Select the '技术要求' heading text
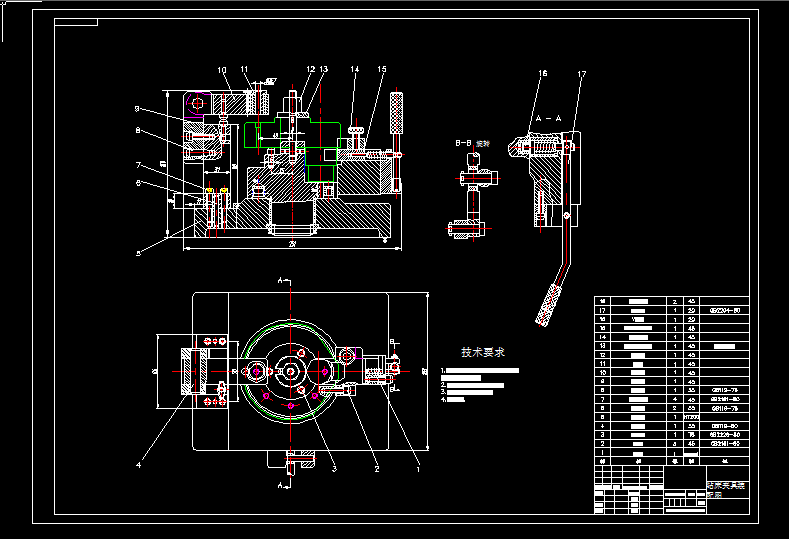Screen dimensions: 789x539 point(483,352)
